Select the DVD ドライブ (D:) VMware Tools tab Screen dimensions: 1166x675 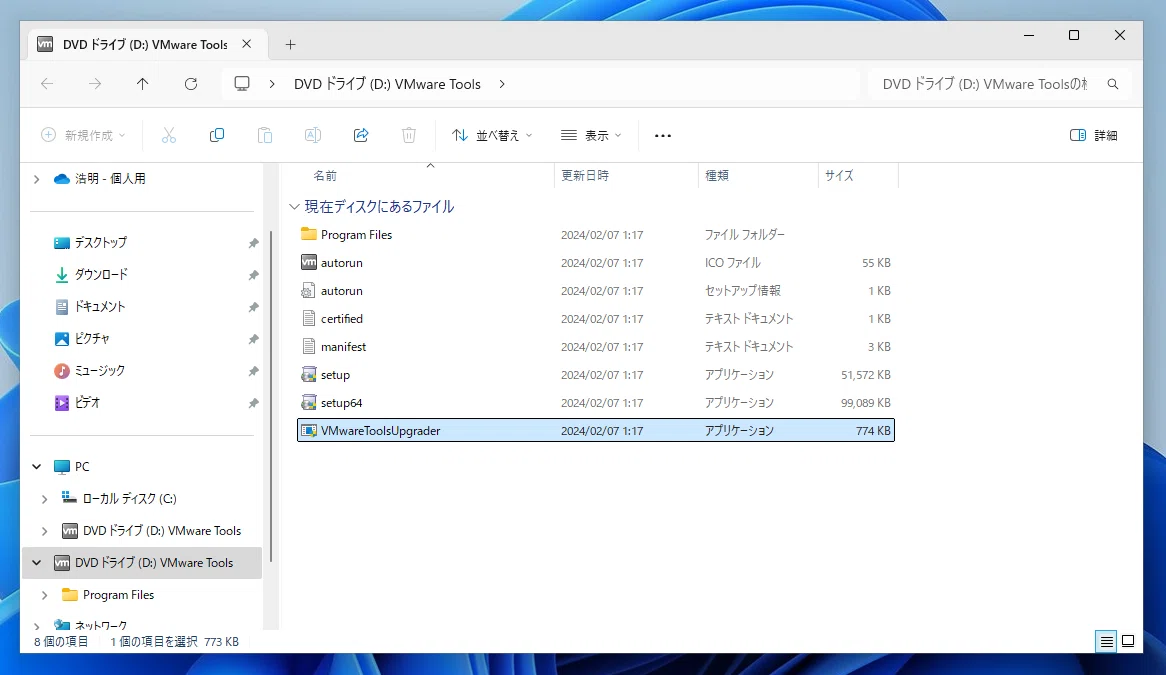[145, 45]
